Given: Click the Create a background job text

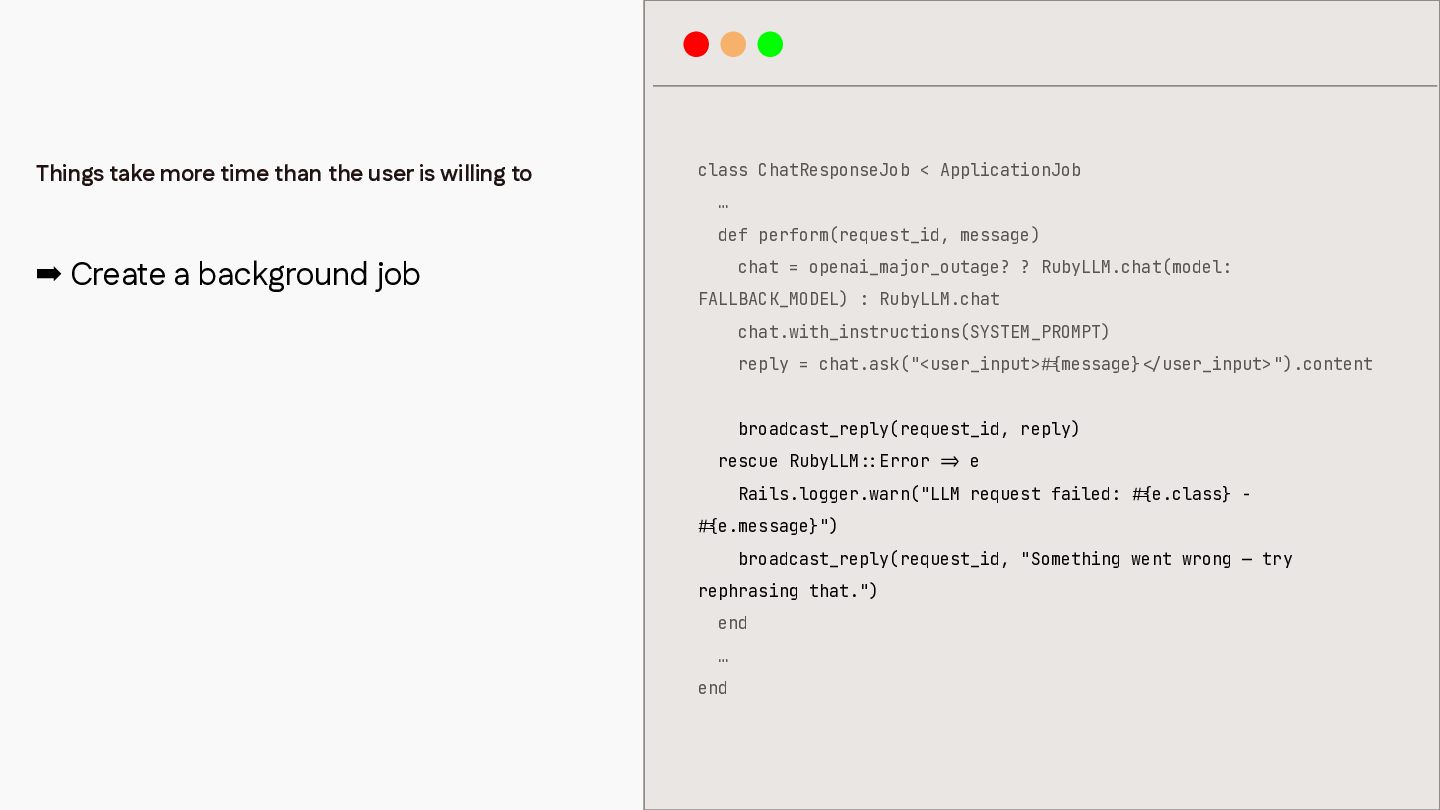Looking at the screenshot, I should tap(245, 274).
